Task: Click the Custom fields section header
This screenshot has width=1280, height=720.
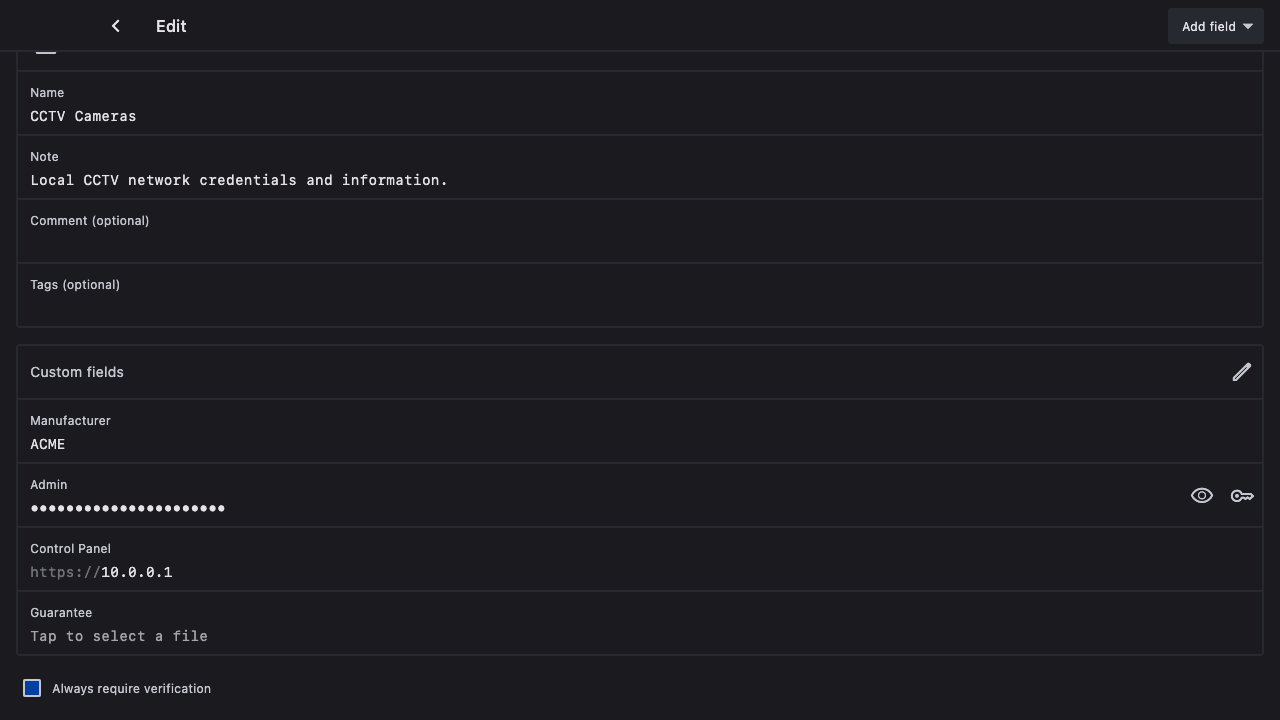Action: coord(77,372)
